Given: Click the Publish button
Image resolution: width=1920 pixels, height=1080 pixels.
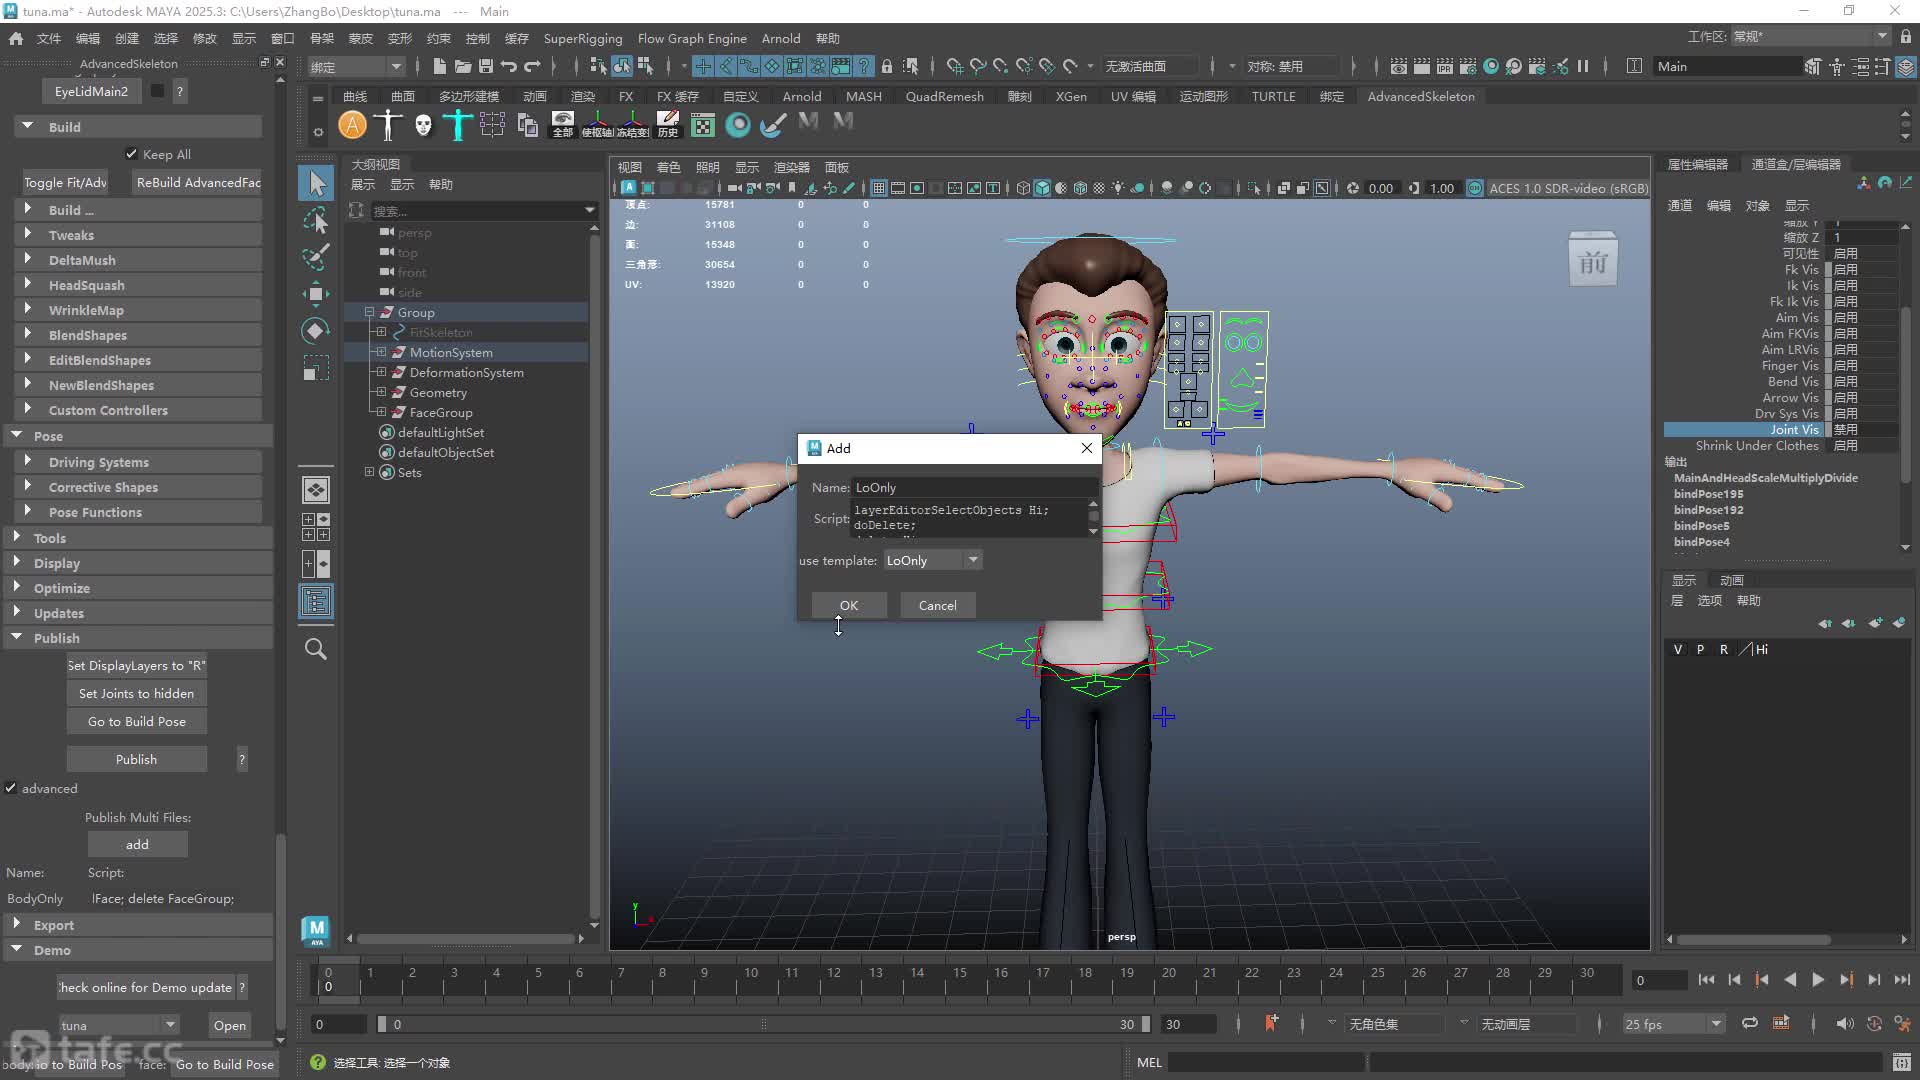Looking at the screenshot, I should tap(136, 759).
